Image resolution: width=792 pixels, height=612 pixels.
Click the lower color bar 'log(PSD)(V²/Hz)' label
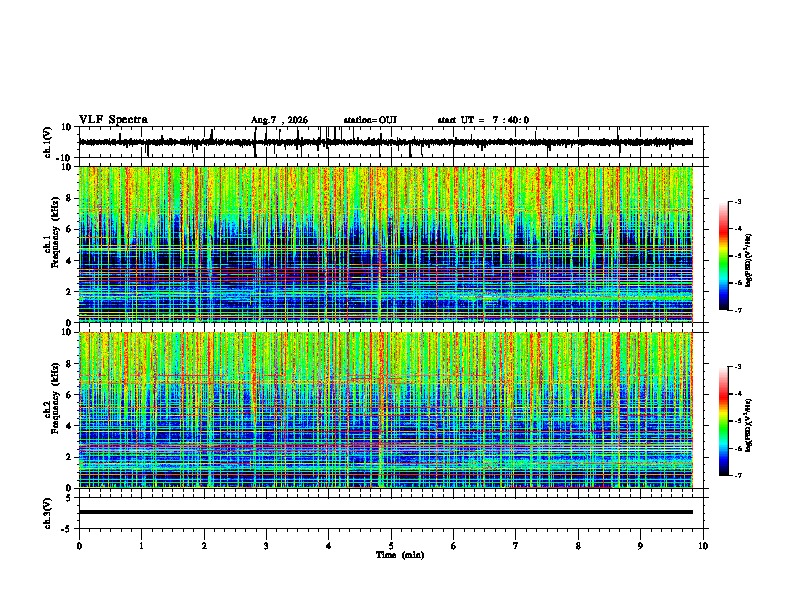[749, 426]
